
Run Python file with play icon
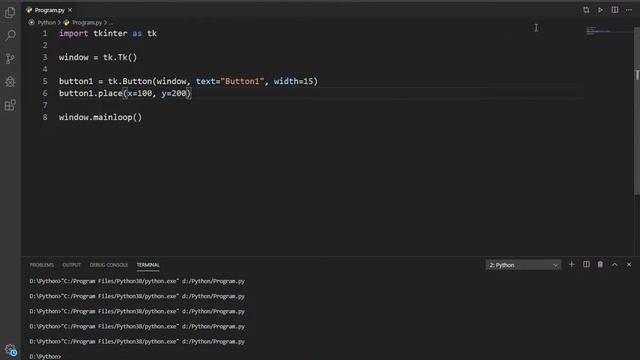point(600,10)
